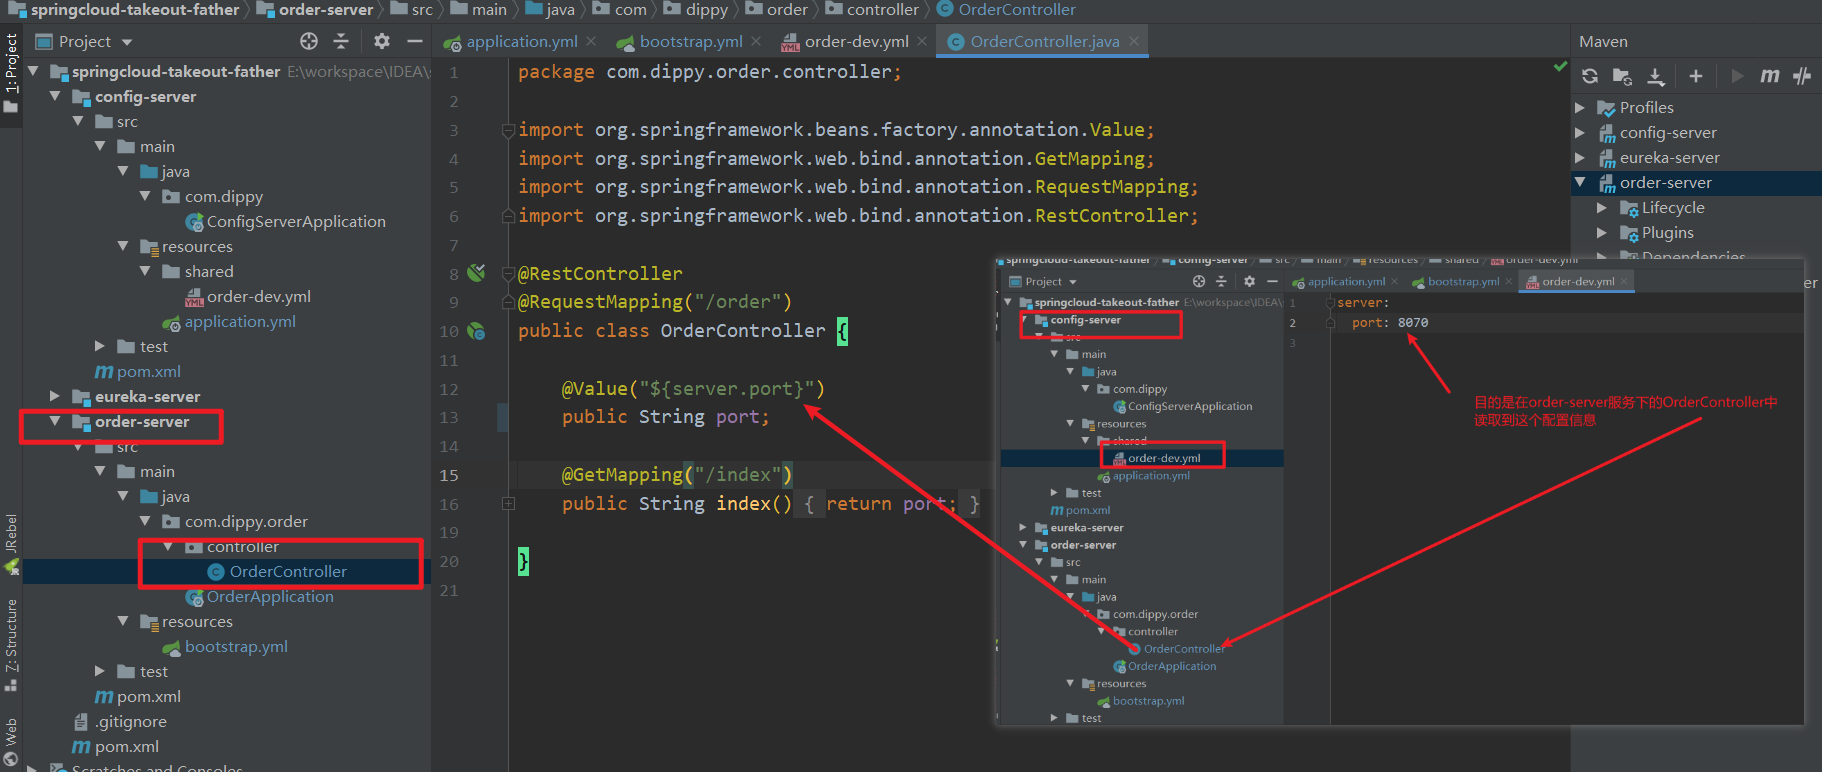The image size is (1822, 772).
Task: Click springcloud-takeout-father in the breadcrumb bar
Action: pyautogui.click(x=134, y=10)
